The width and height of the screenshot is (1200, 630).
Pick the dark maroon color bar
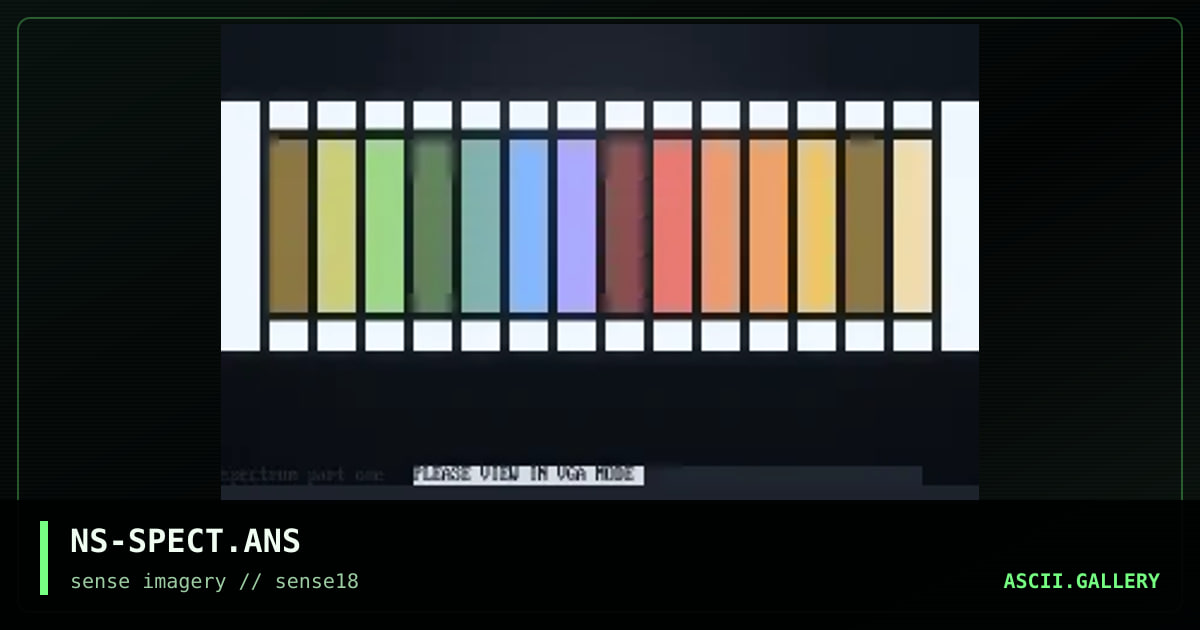[x=624, y=226]
